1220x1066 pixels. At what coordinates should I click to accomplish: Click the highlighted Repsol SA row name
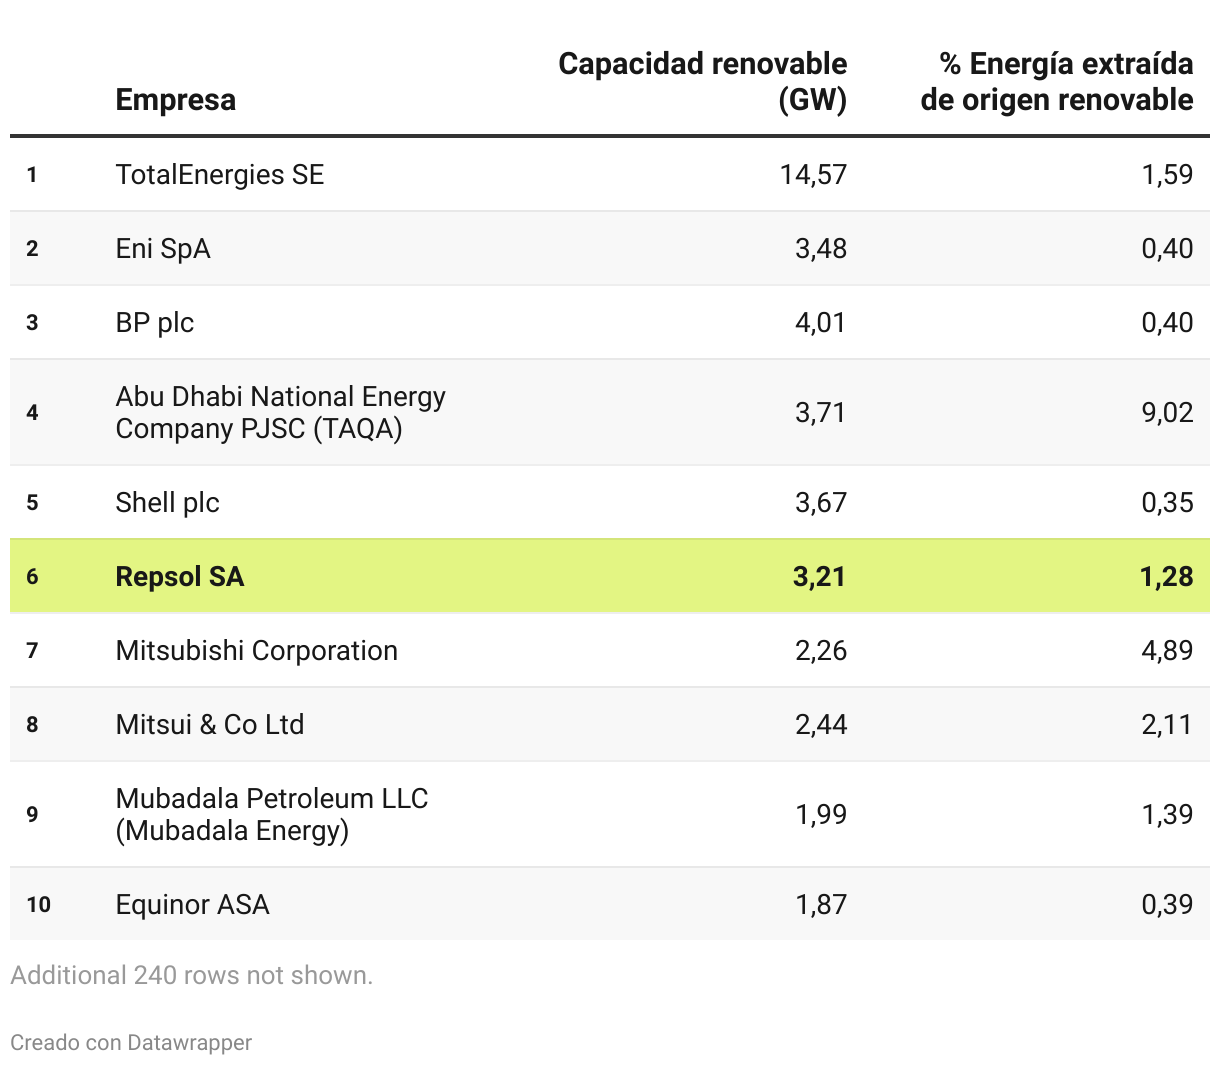point(180,577)
